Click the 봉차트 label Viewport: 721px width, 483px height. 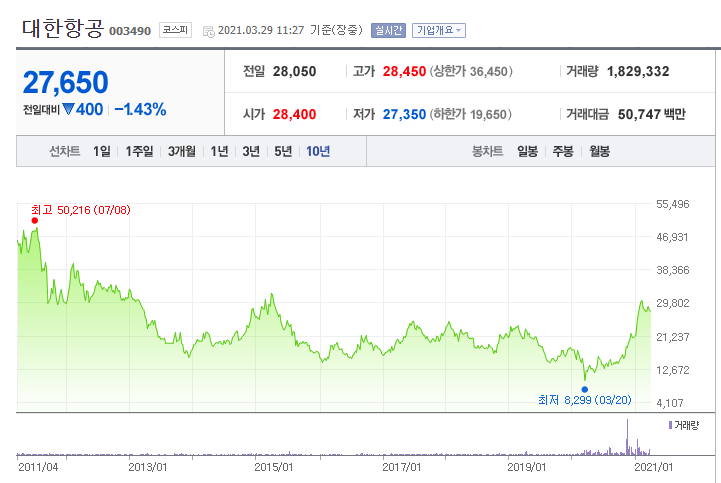[x=487, y=151]
